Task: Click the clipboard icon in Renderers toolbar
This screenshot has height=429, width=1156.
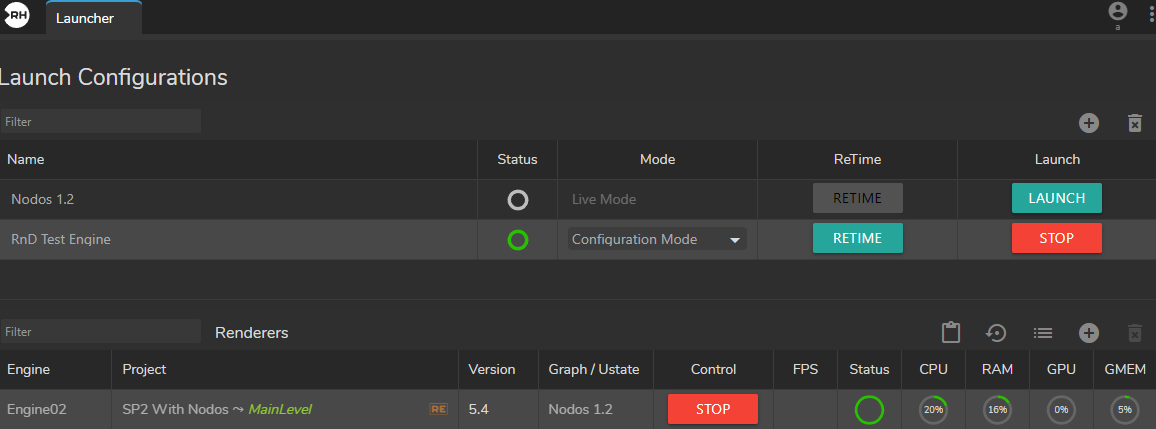Action: click(x=951, y=333)
